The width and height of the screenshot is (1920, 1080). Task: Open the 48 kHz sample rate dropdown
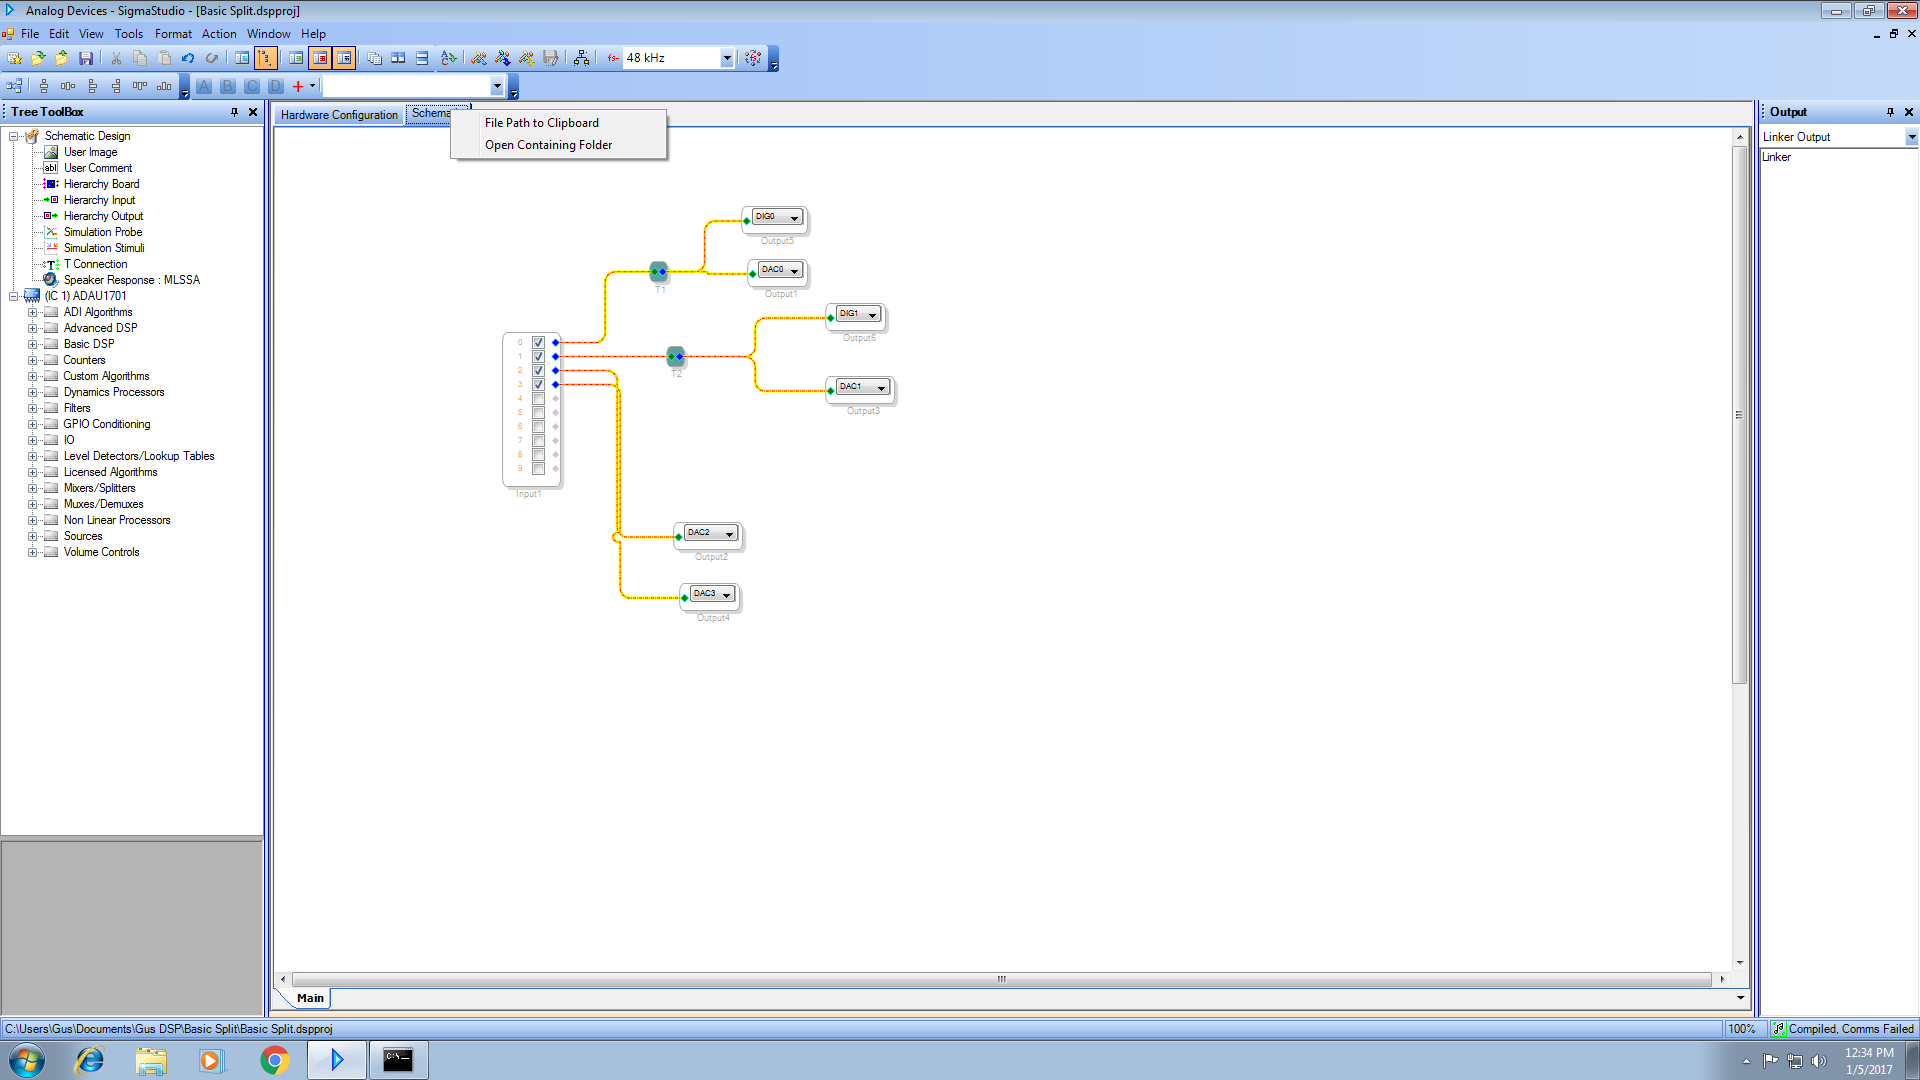point(727,58)
